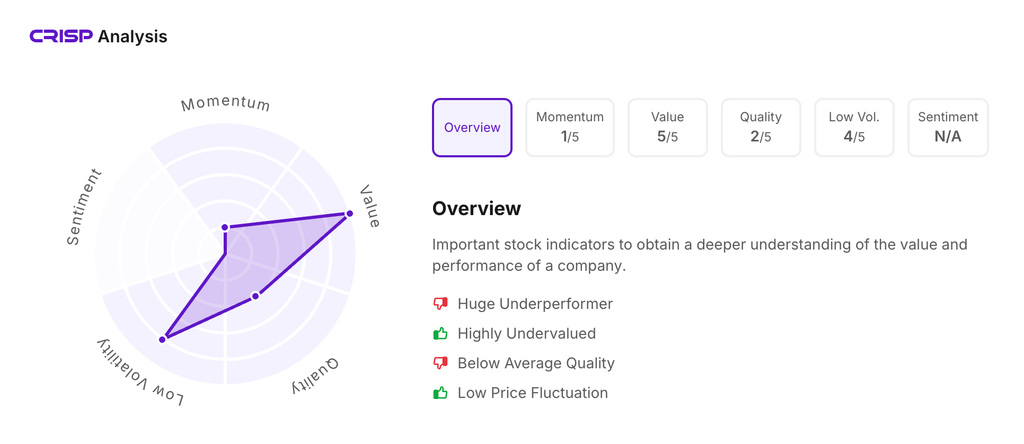Select the Low Vol. 4/5 tab
1024x444 pixels.
[854, 128]
